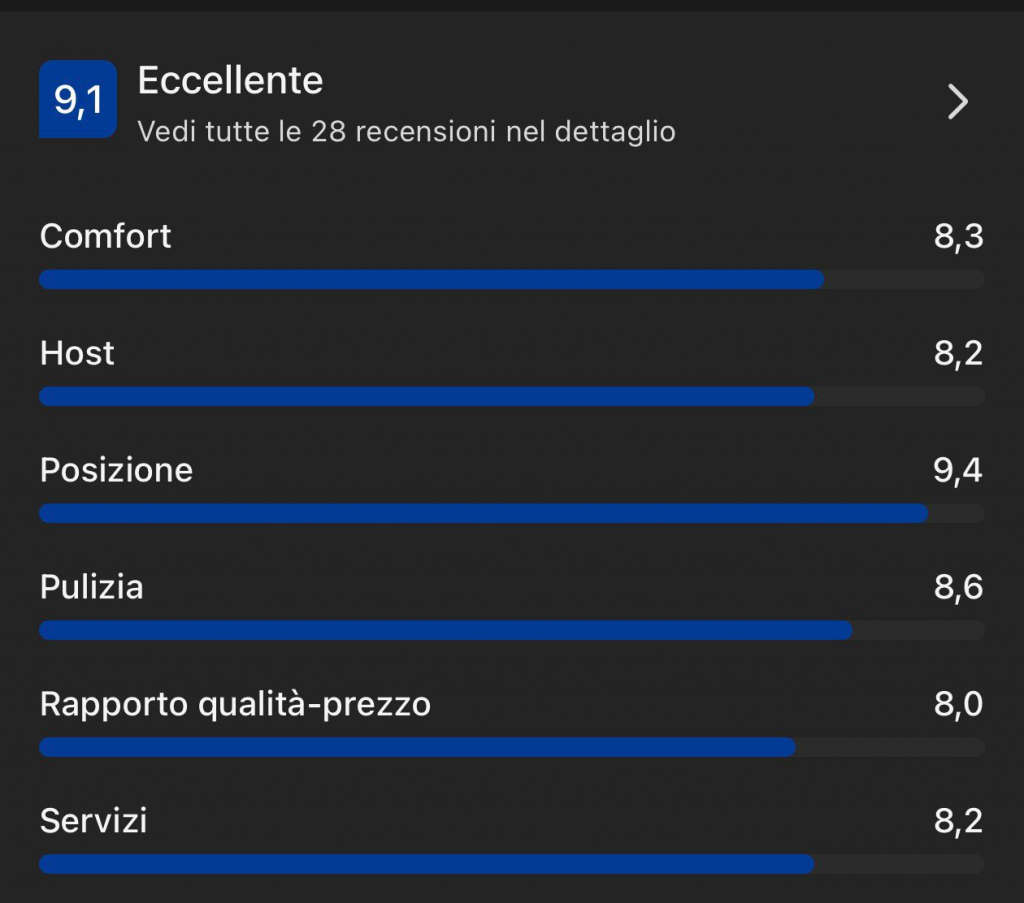The width and height of the screenshot is (1024, 903).
Task: Select the 8,0 qualità-prezzo score value
Action: (958, 705)
